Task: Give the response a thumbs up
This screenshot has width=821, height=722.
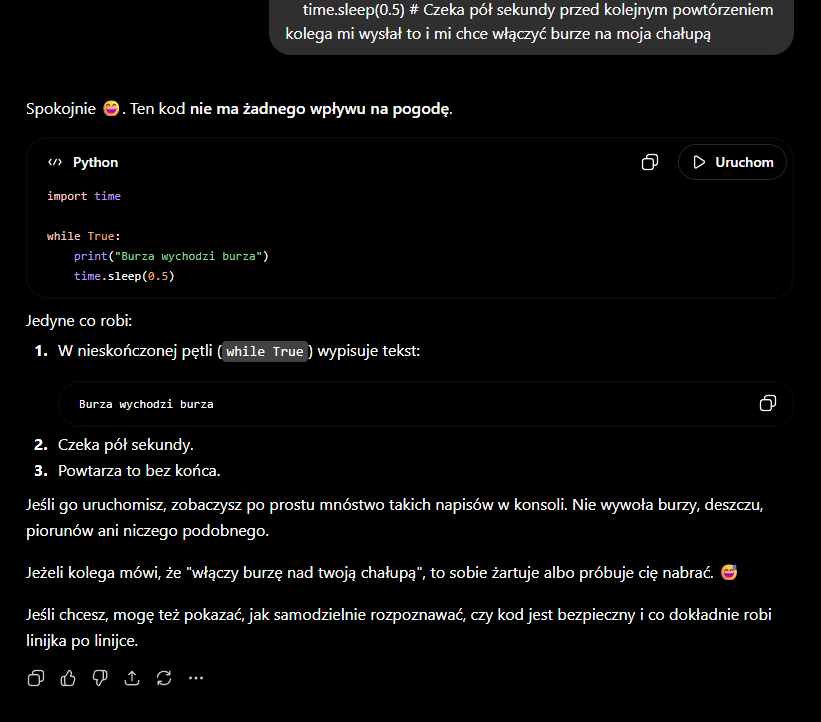Action: [68, 678]
